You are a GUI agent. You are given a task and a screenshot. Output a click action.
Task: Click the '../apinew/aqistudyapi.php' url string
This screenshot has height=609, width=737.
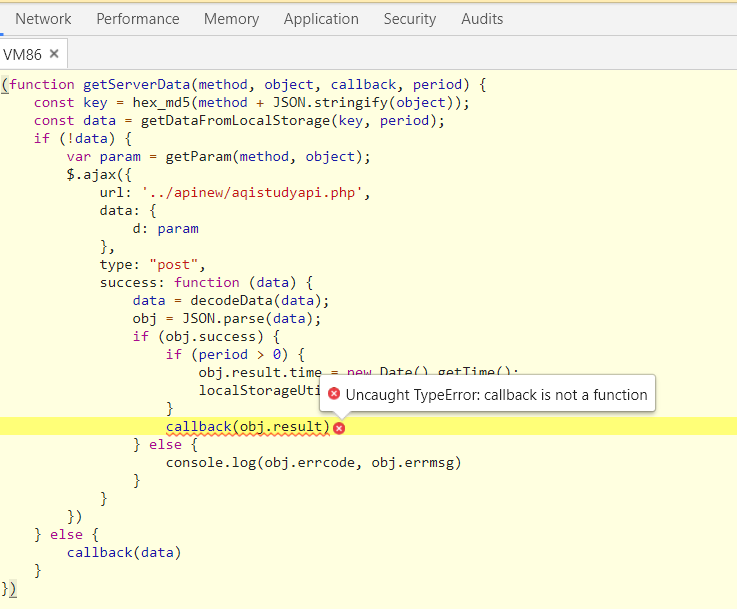[252, 193]
